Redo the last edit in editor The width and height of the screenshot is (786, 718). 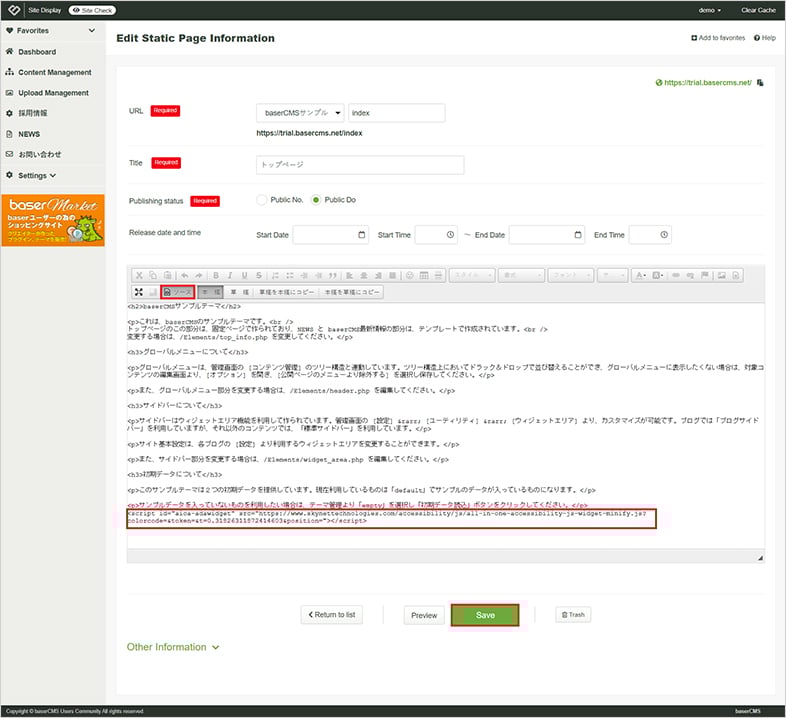(x=199, y=275)
